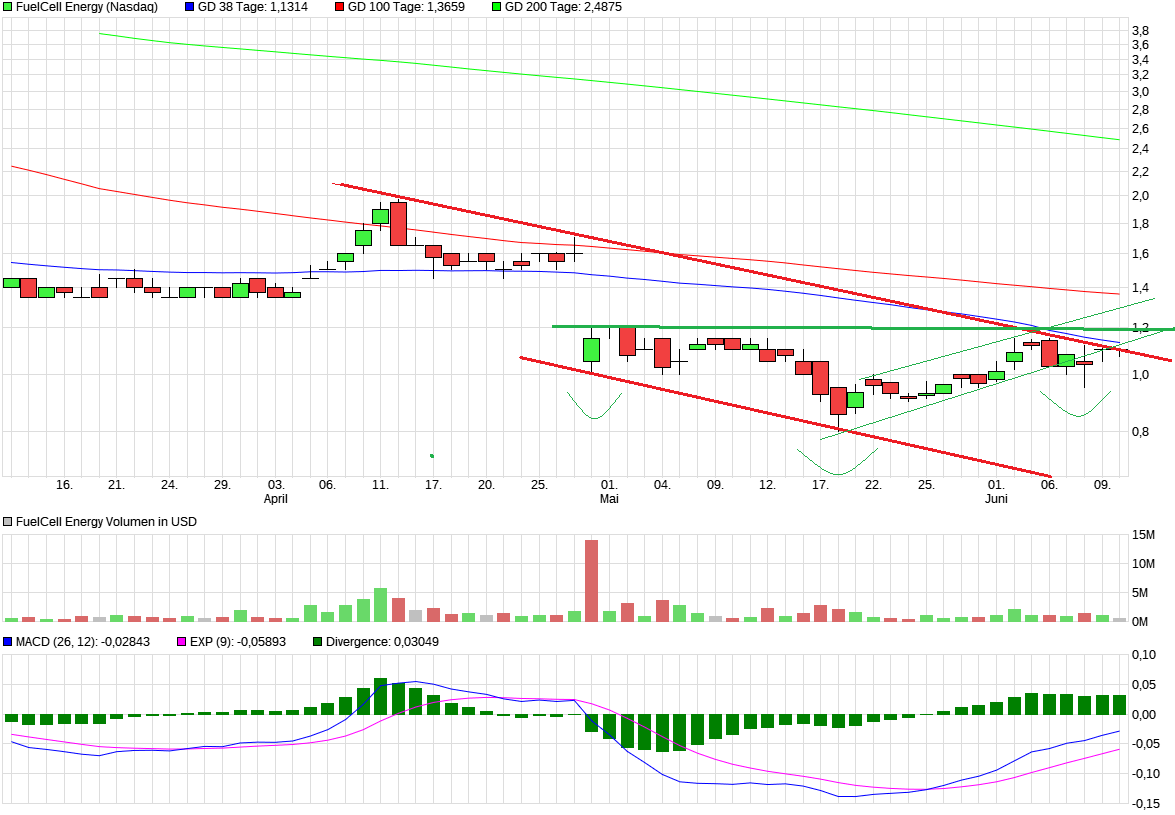Click the red GD 100 Tage legend square
This screenshot has height=815, width=1175.
pyautogui.click(x=338, y=8)
